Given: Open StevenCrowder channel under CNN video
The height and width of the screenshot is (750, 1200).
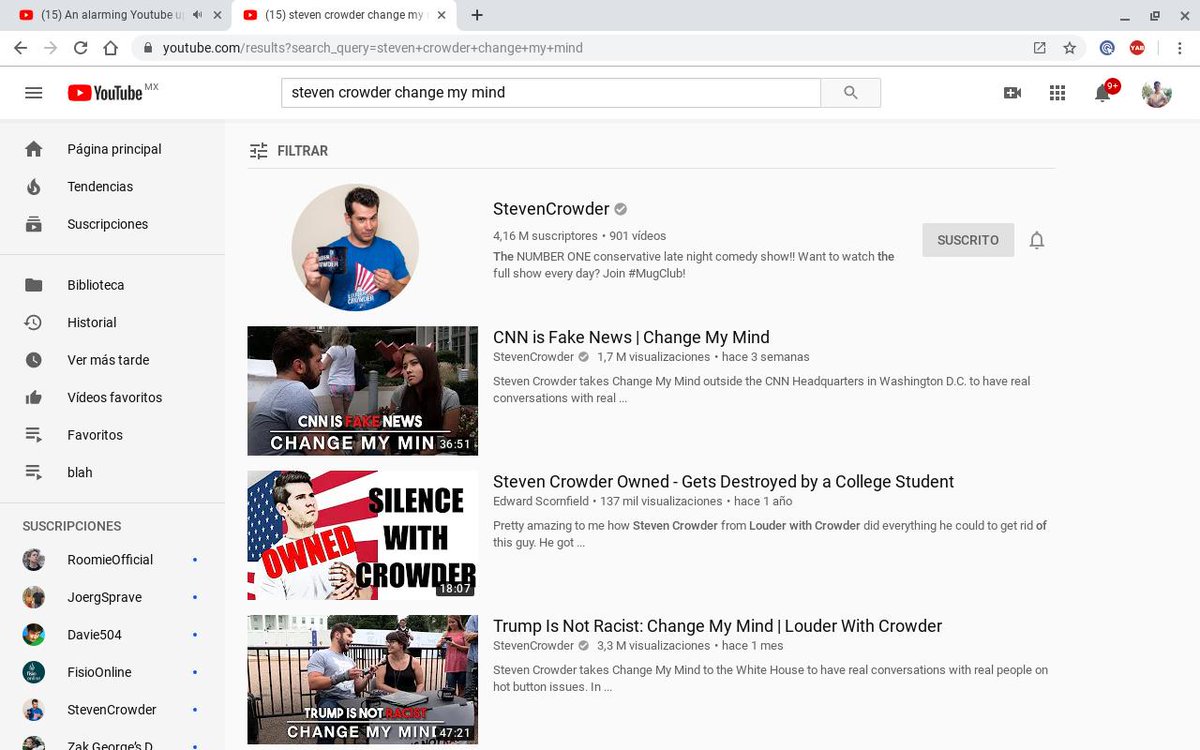Looking at the screenshot, I should tap(534, 357).
